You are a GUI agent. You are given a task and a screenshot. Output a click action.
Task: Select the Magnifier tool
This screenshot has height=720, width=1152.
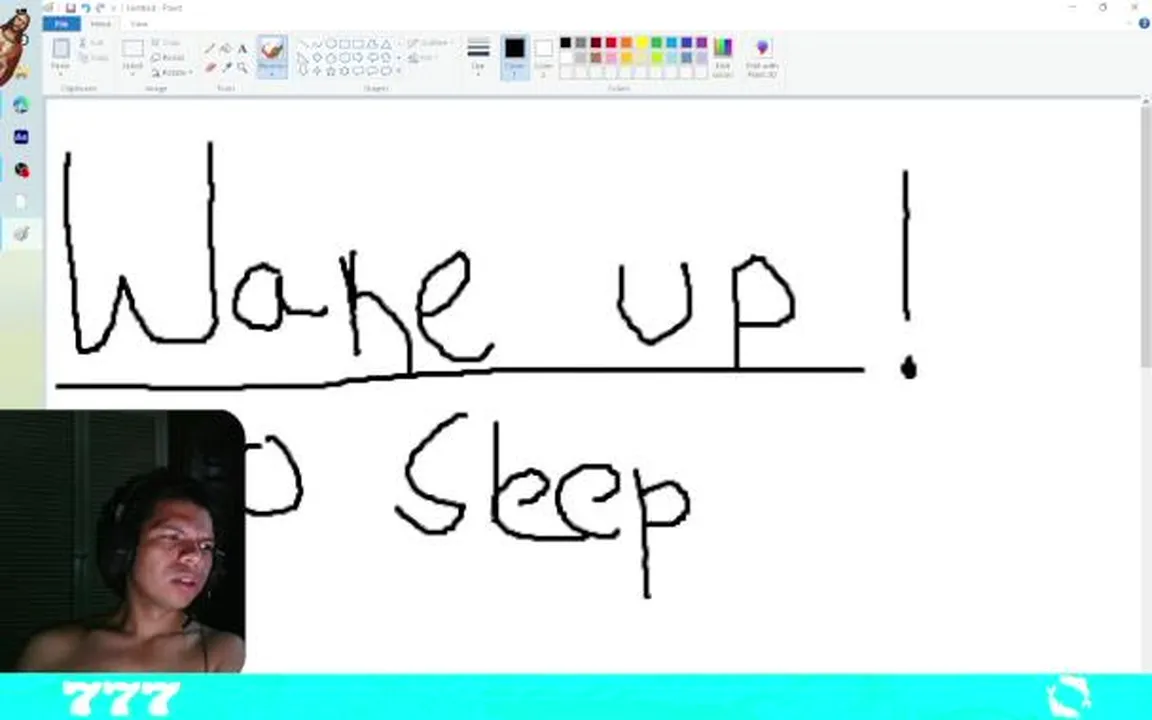click(x=242, y=68)
